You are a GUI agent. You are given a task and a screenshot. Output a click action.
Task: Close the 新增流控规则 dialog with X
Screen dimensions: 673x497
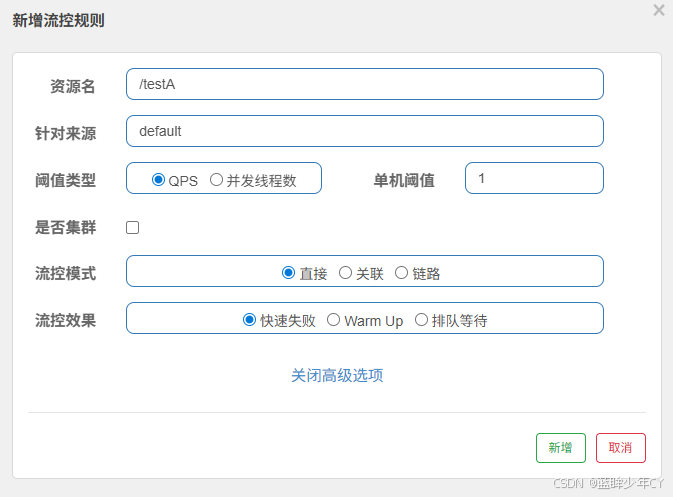coord(659,10)
